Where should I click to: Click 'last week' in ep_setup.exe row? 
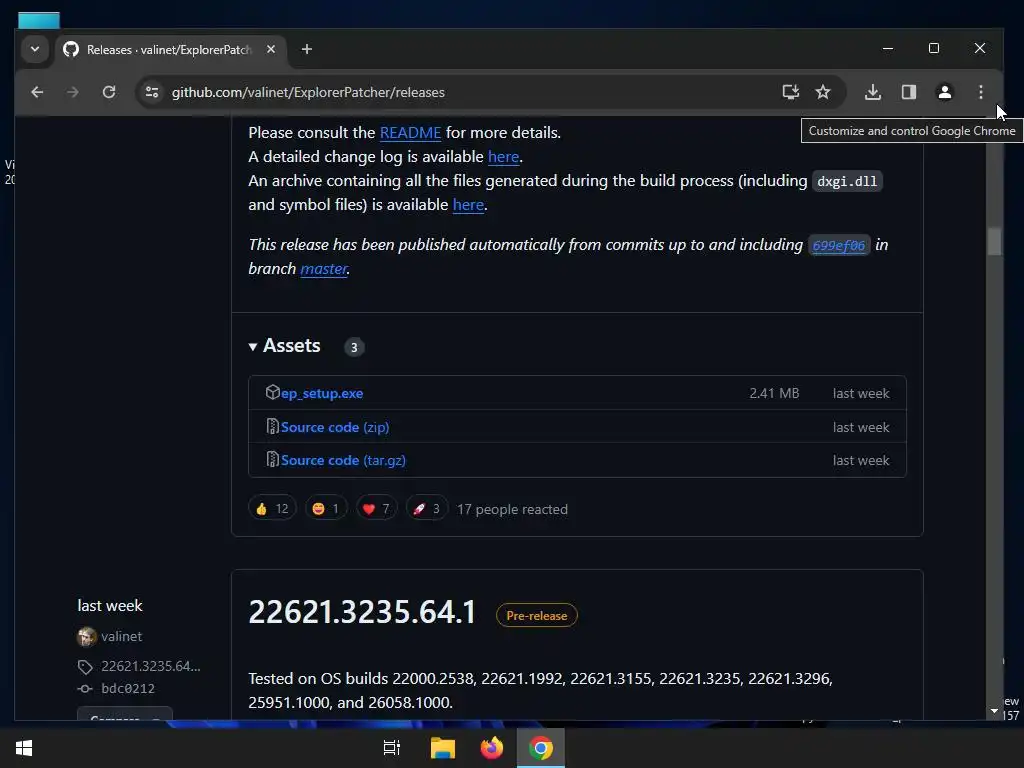pyautogui.click(x=861, y=393)
